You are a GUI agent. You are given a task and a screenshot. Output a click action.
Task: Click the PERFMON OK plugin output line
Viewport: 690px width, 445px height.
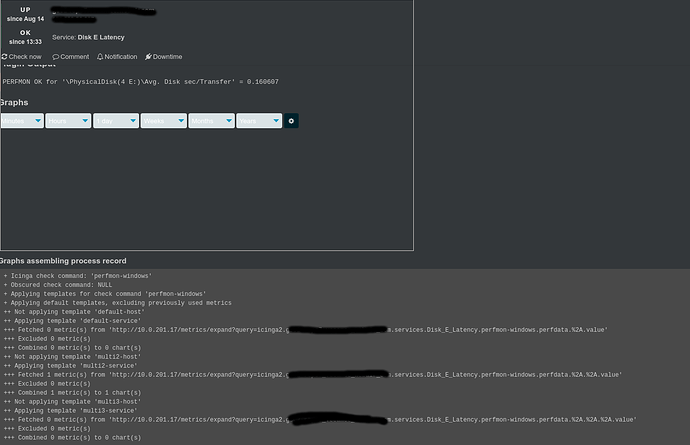(140, 82)
